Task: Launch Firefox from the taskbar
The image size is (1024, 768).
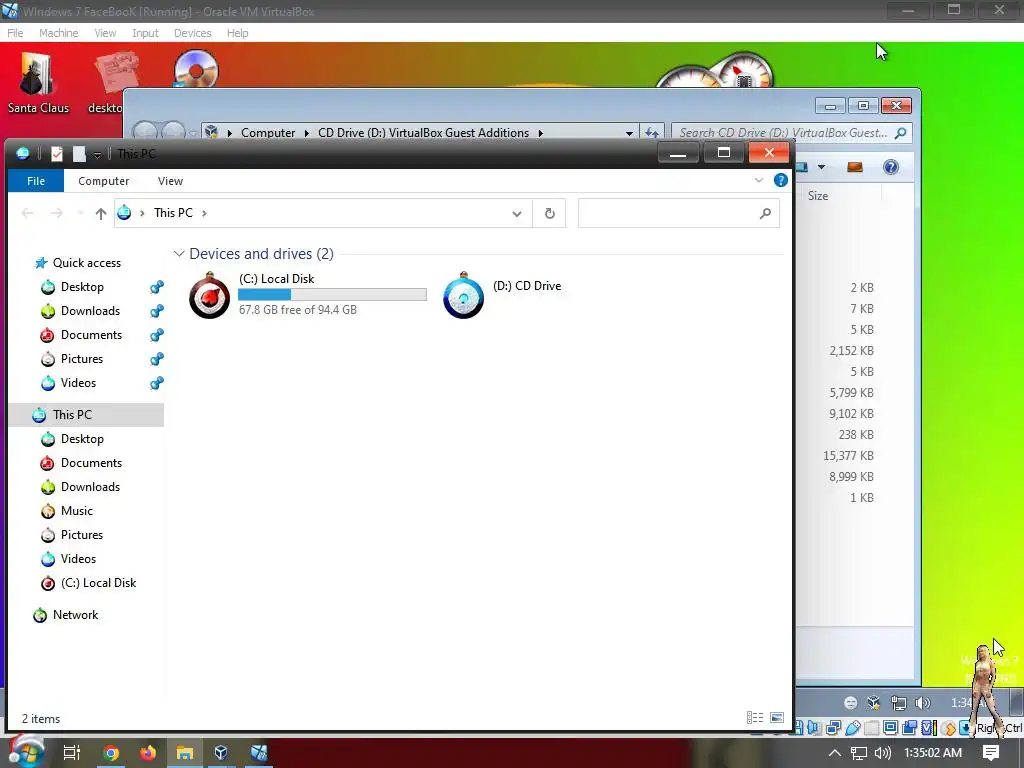Action: [x=148, y=752]
